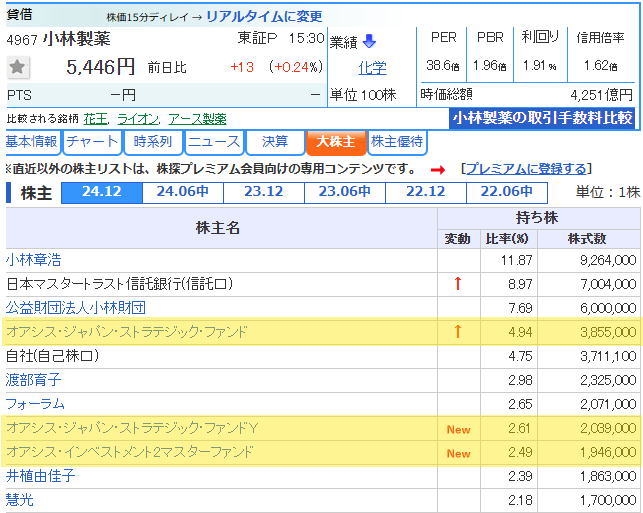Viewport: 643px width, 513px height.
Task: Select the 大株主 tab
Action: coord(336,142)
